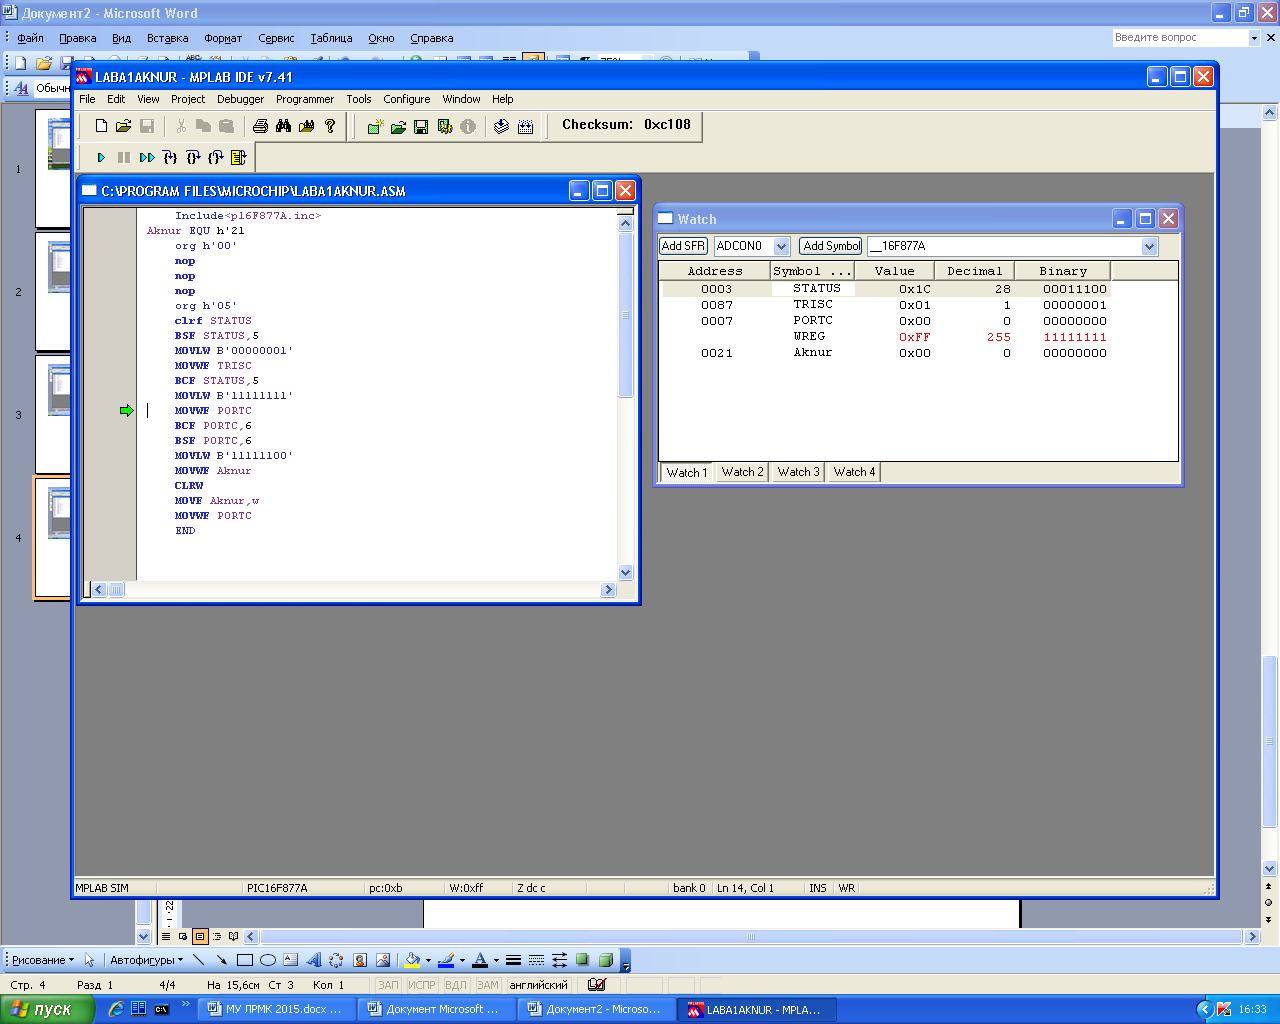The height and width of the screenshot is (1024, 1280).
Task: Select the Line tool in Word drawing toolbar
Action: (198, 960)
